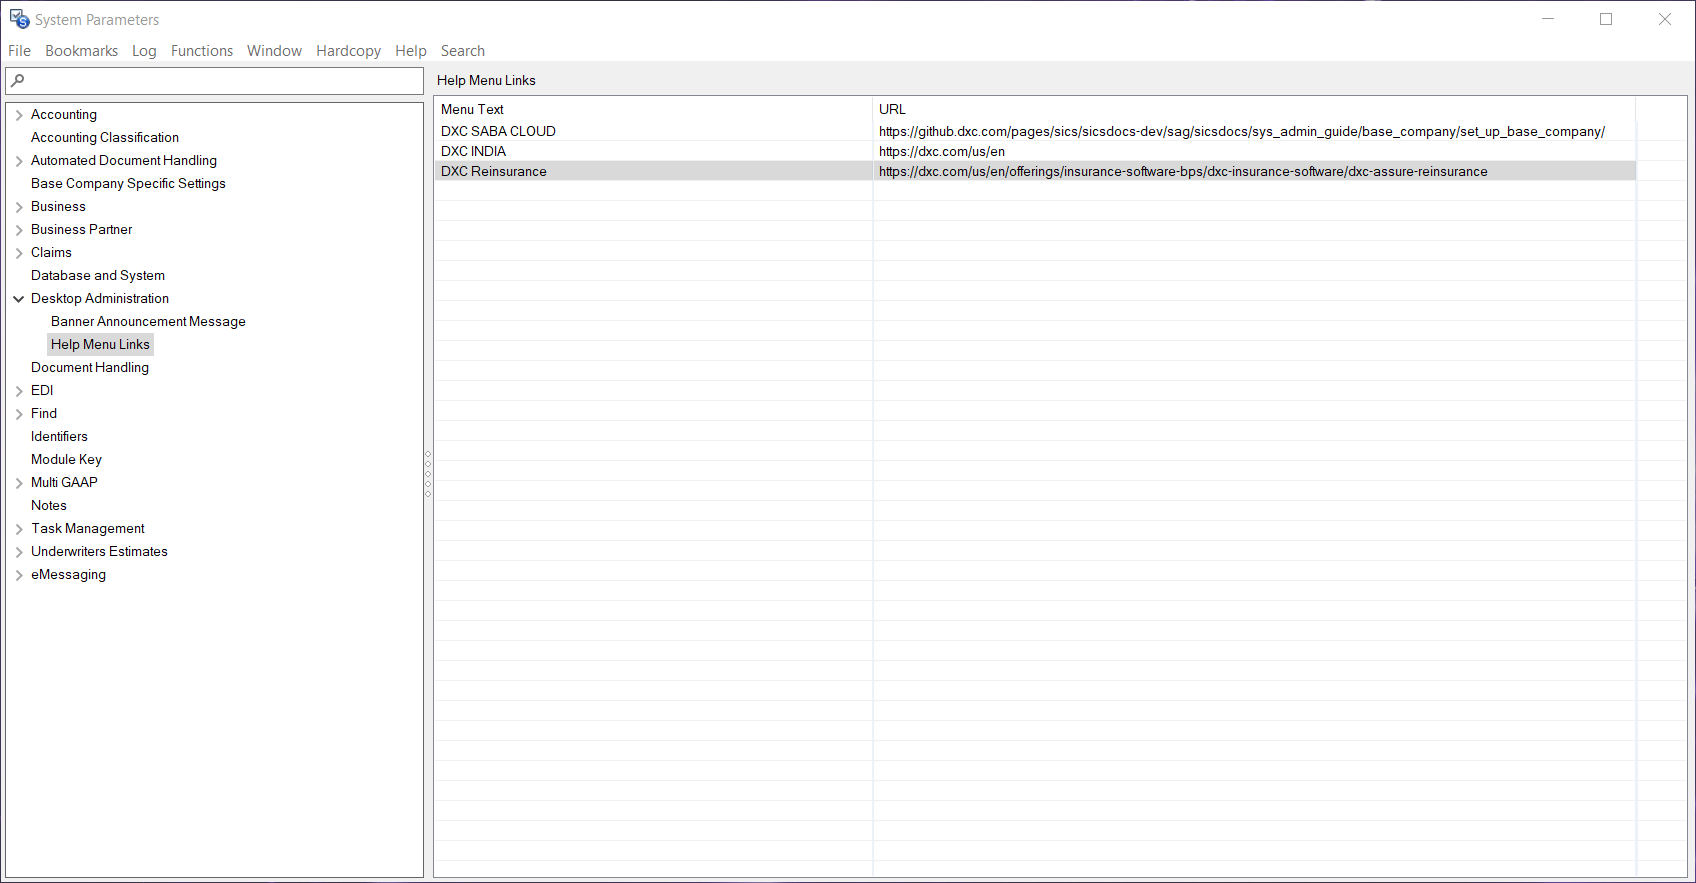Click the search magnifier icon in filter box

point(17,80)
